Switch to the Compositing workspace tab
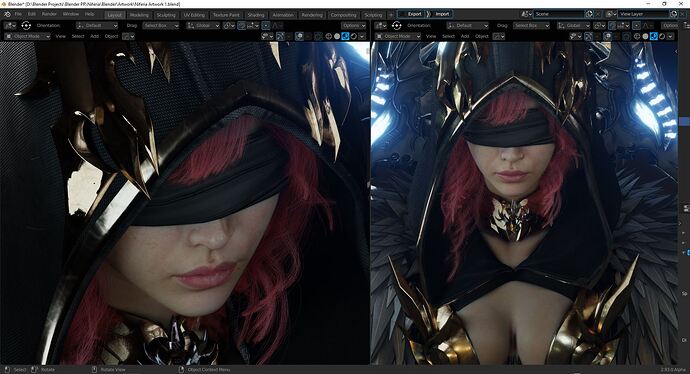Screen dimensions: 690x374 (343, 15)
